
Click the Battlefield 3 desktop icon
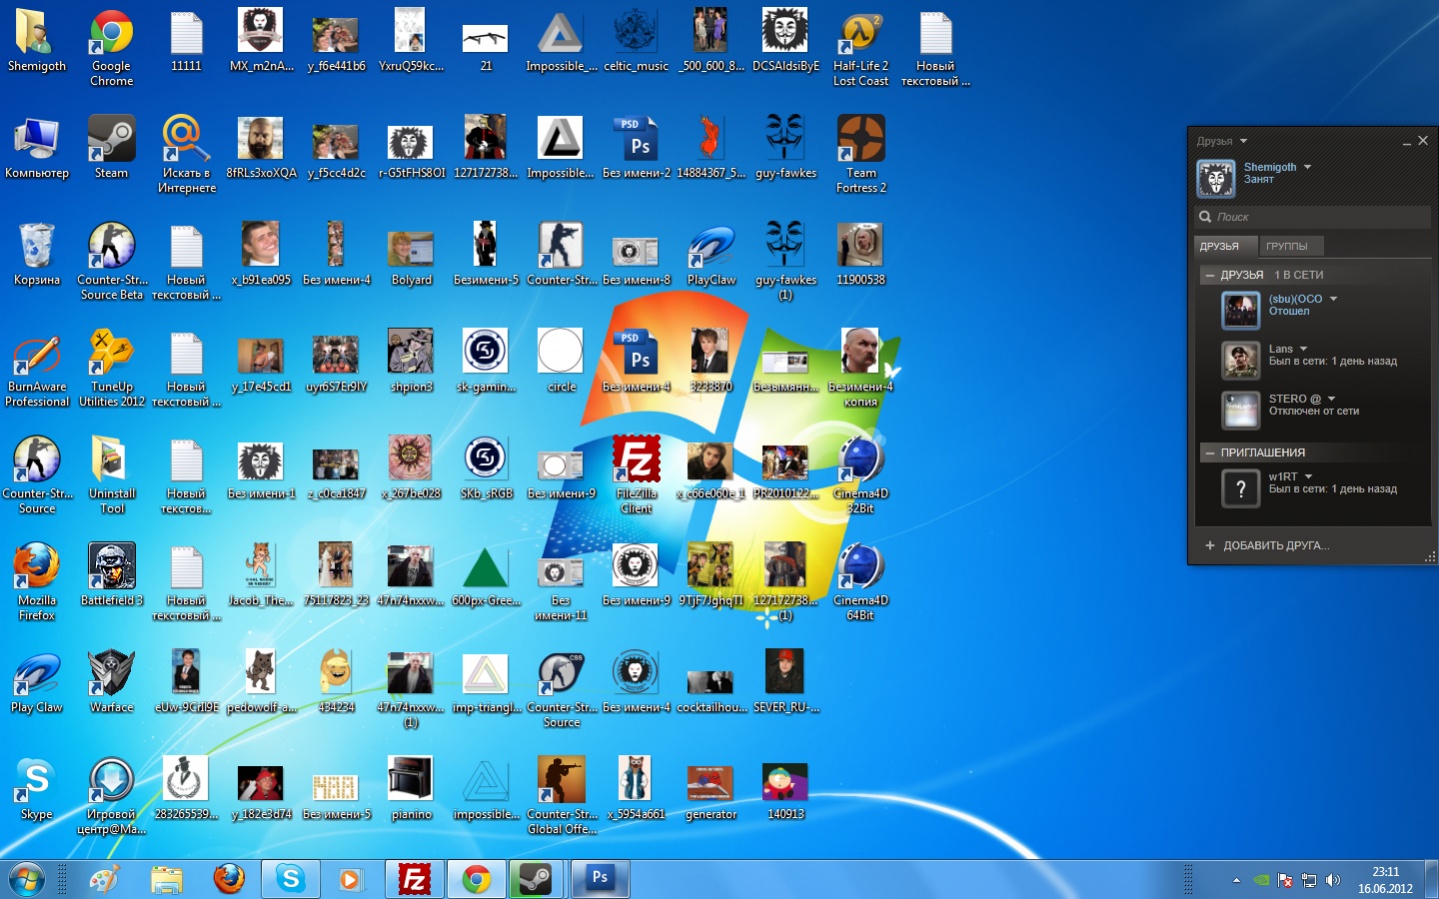coord(111,568)
